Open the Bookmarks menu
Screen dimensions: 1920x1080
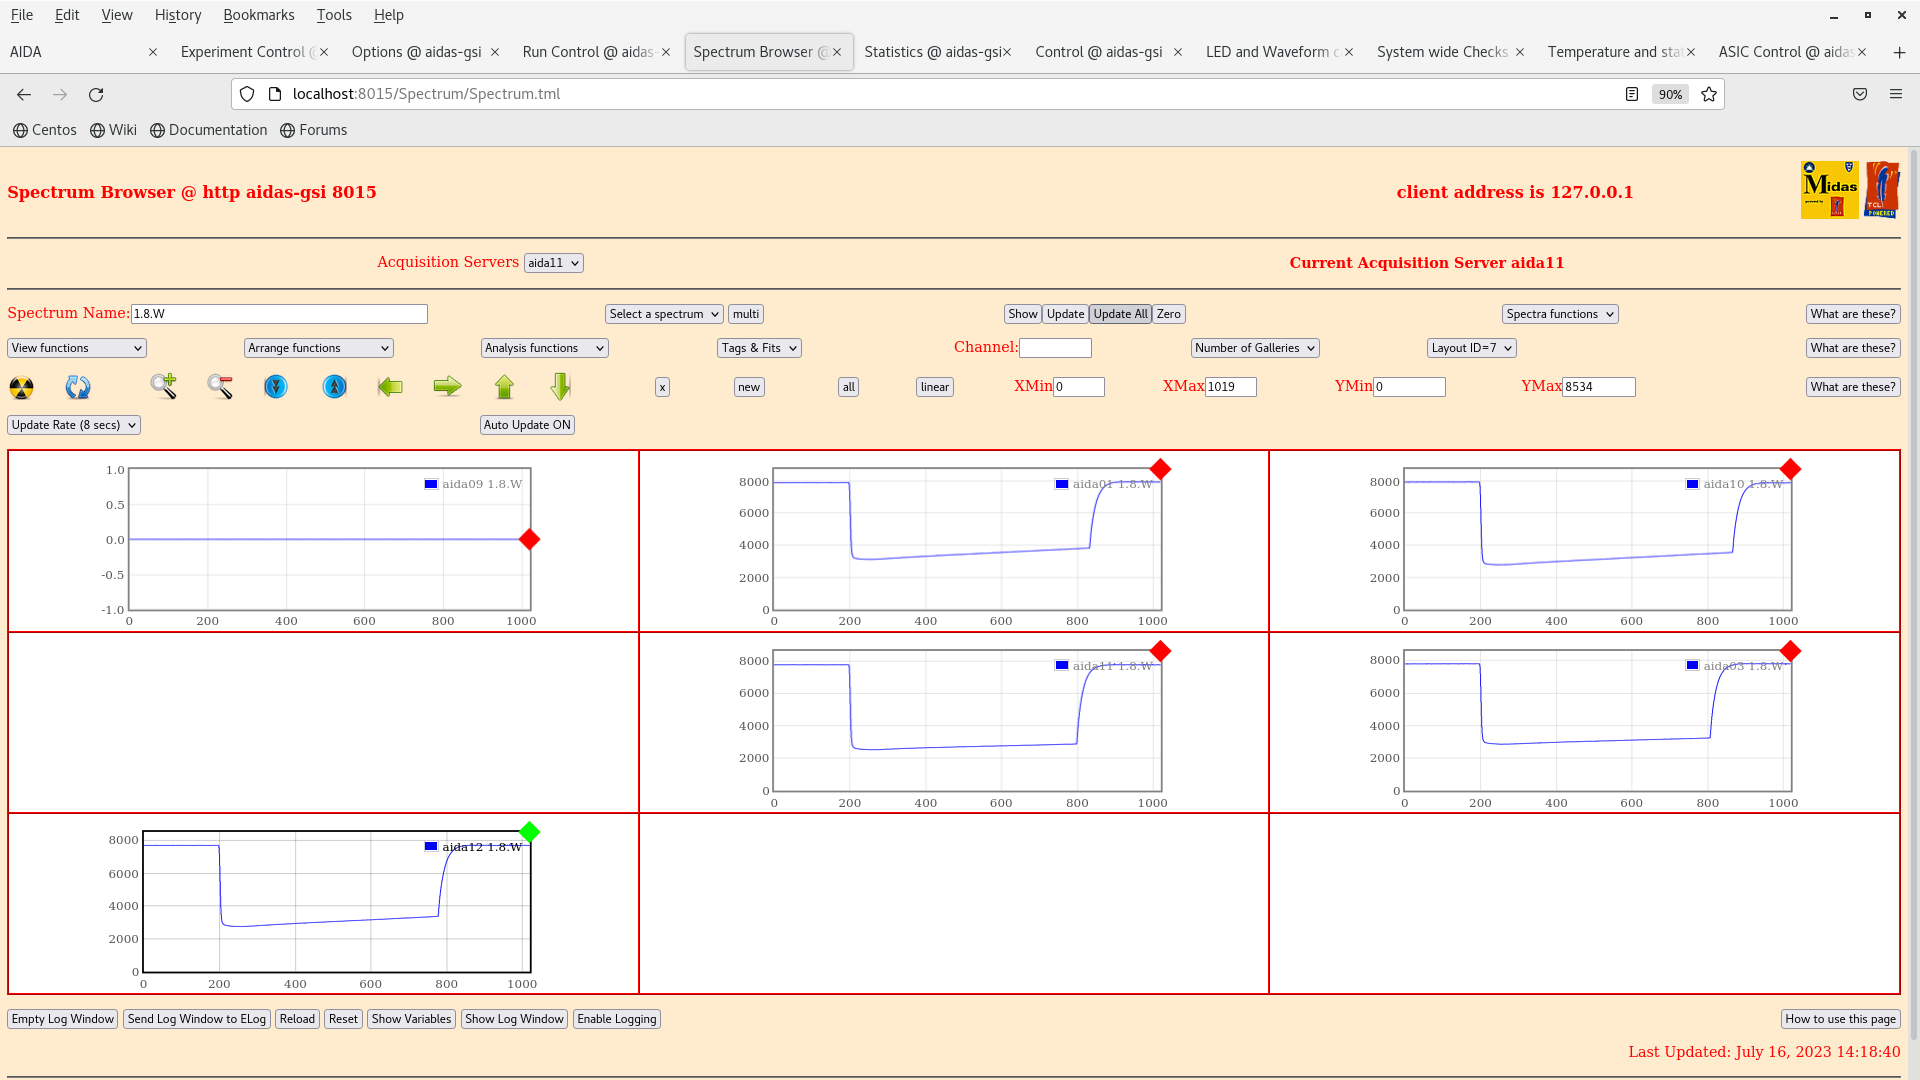coord(258,15)
